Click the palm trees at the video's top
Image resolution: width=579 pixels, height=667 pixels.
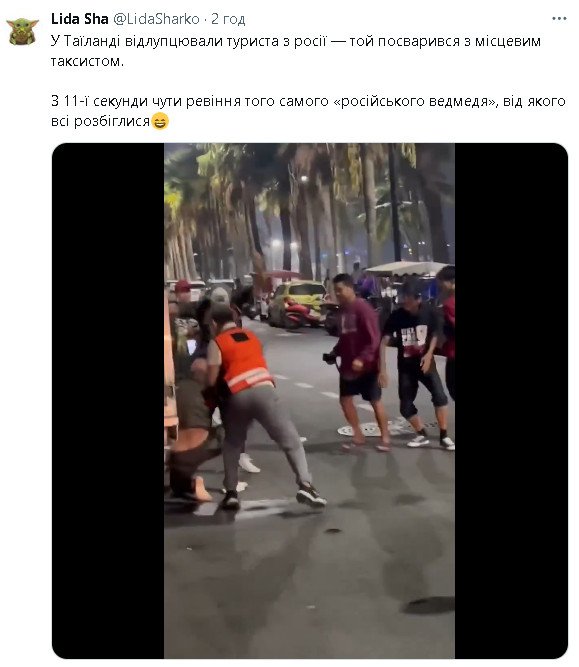[x=309, y=204]
